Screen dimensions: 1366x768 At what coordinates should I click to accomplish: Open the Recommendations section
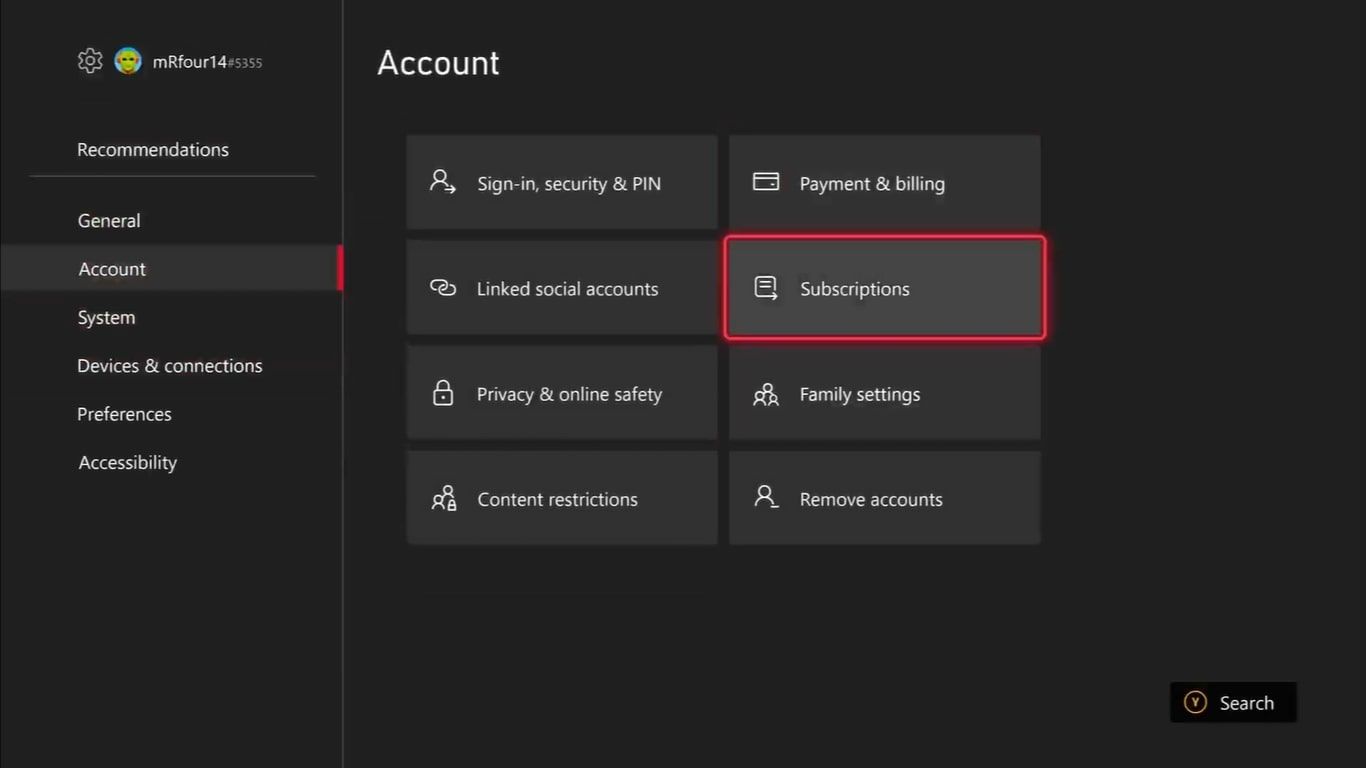pos(153,149)
